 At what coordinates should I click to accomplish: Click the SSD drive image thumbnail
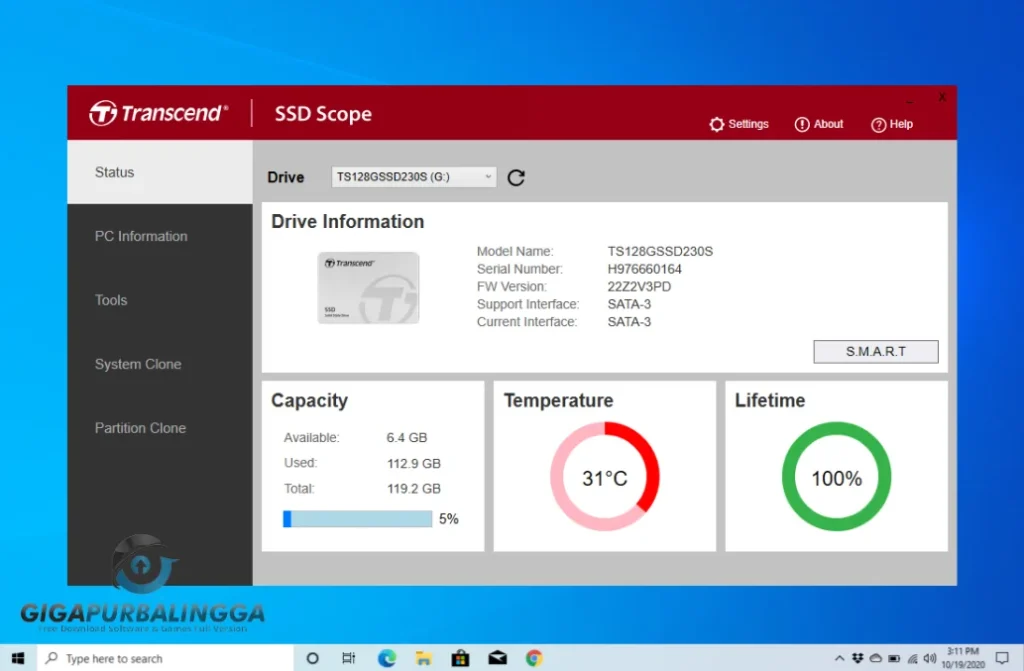tap(370, 289)
